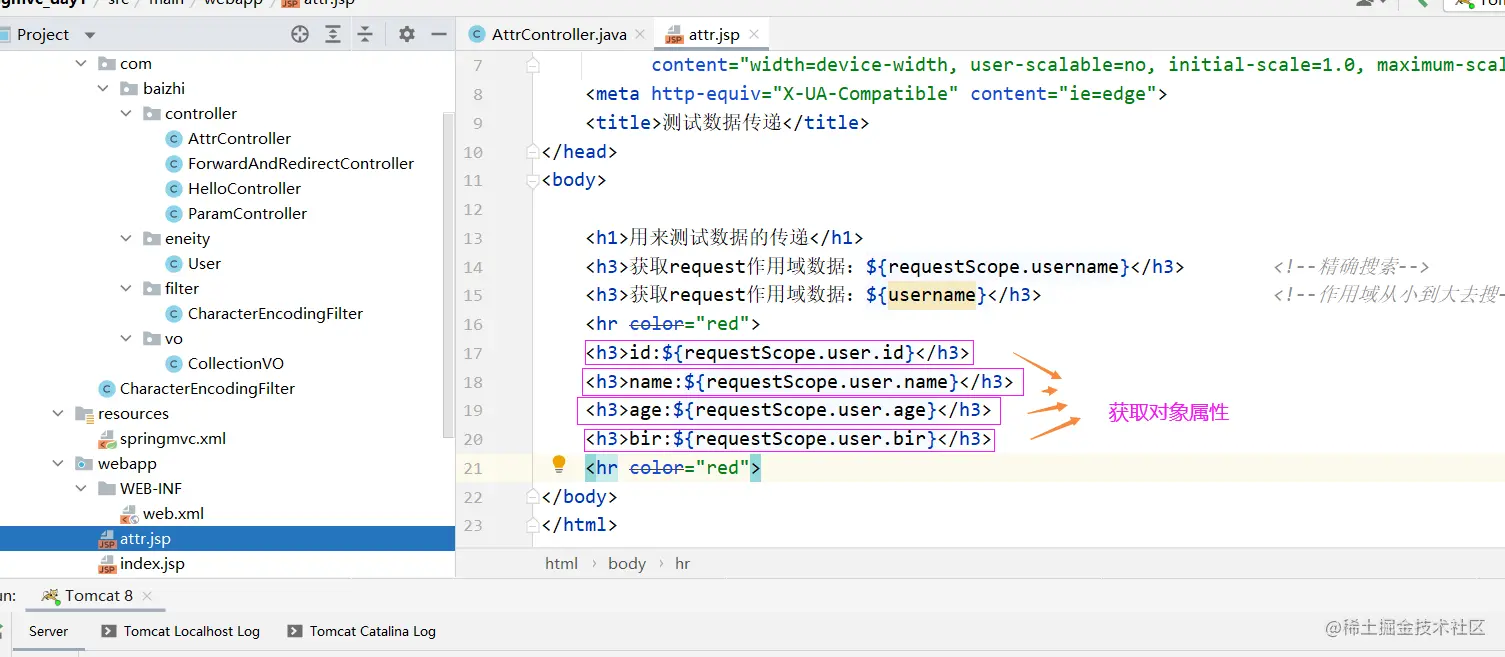Select AttrController class in project tree
This screenshot has width=1505, height=657.
point(239,138)
